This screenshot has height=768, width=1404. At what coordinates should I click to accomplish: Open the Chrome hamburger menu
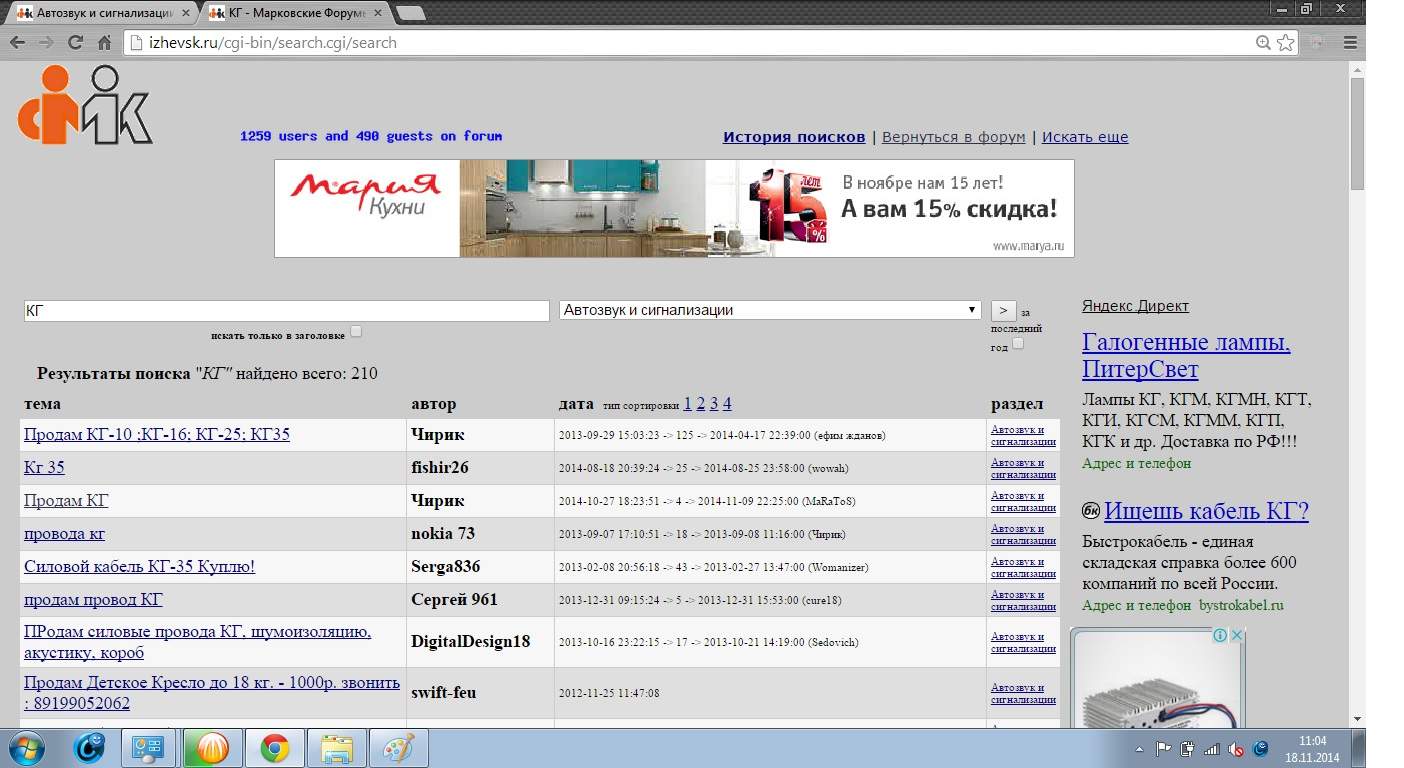point(1350,43)
